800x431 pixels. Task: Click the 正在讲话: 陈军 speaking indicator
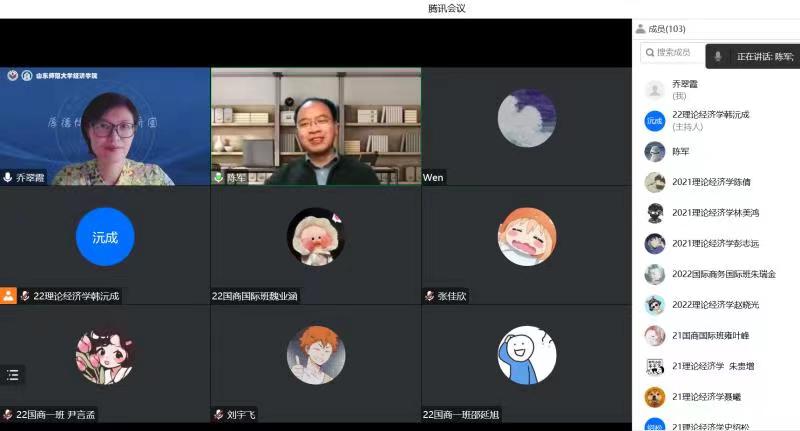tap(753, 57)
